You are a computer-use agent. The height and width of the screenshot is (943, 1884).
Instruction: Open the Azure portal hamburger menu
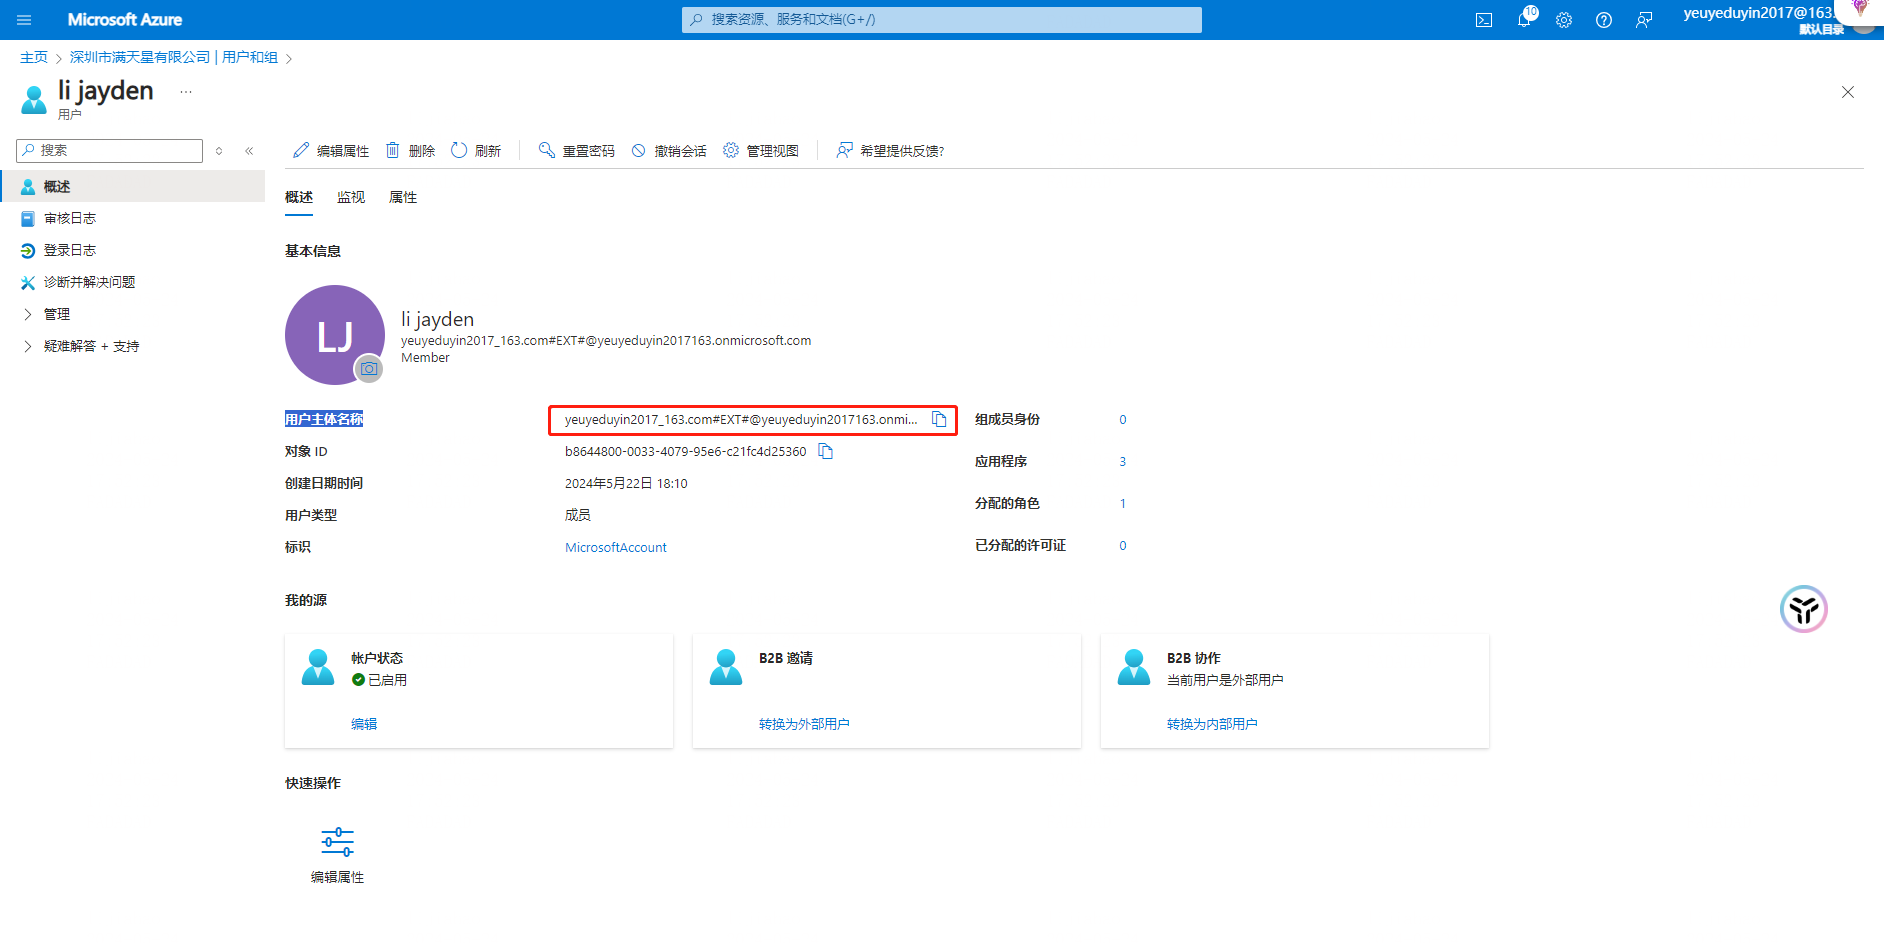click(24, 20)
